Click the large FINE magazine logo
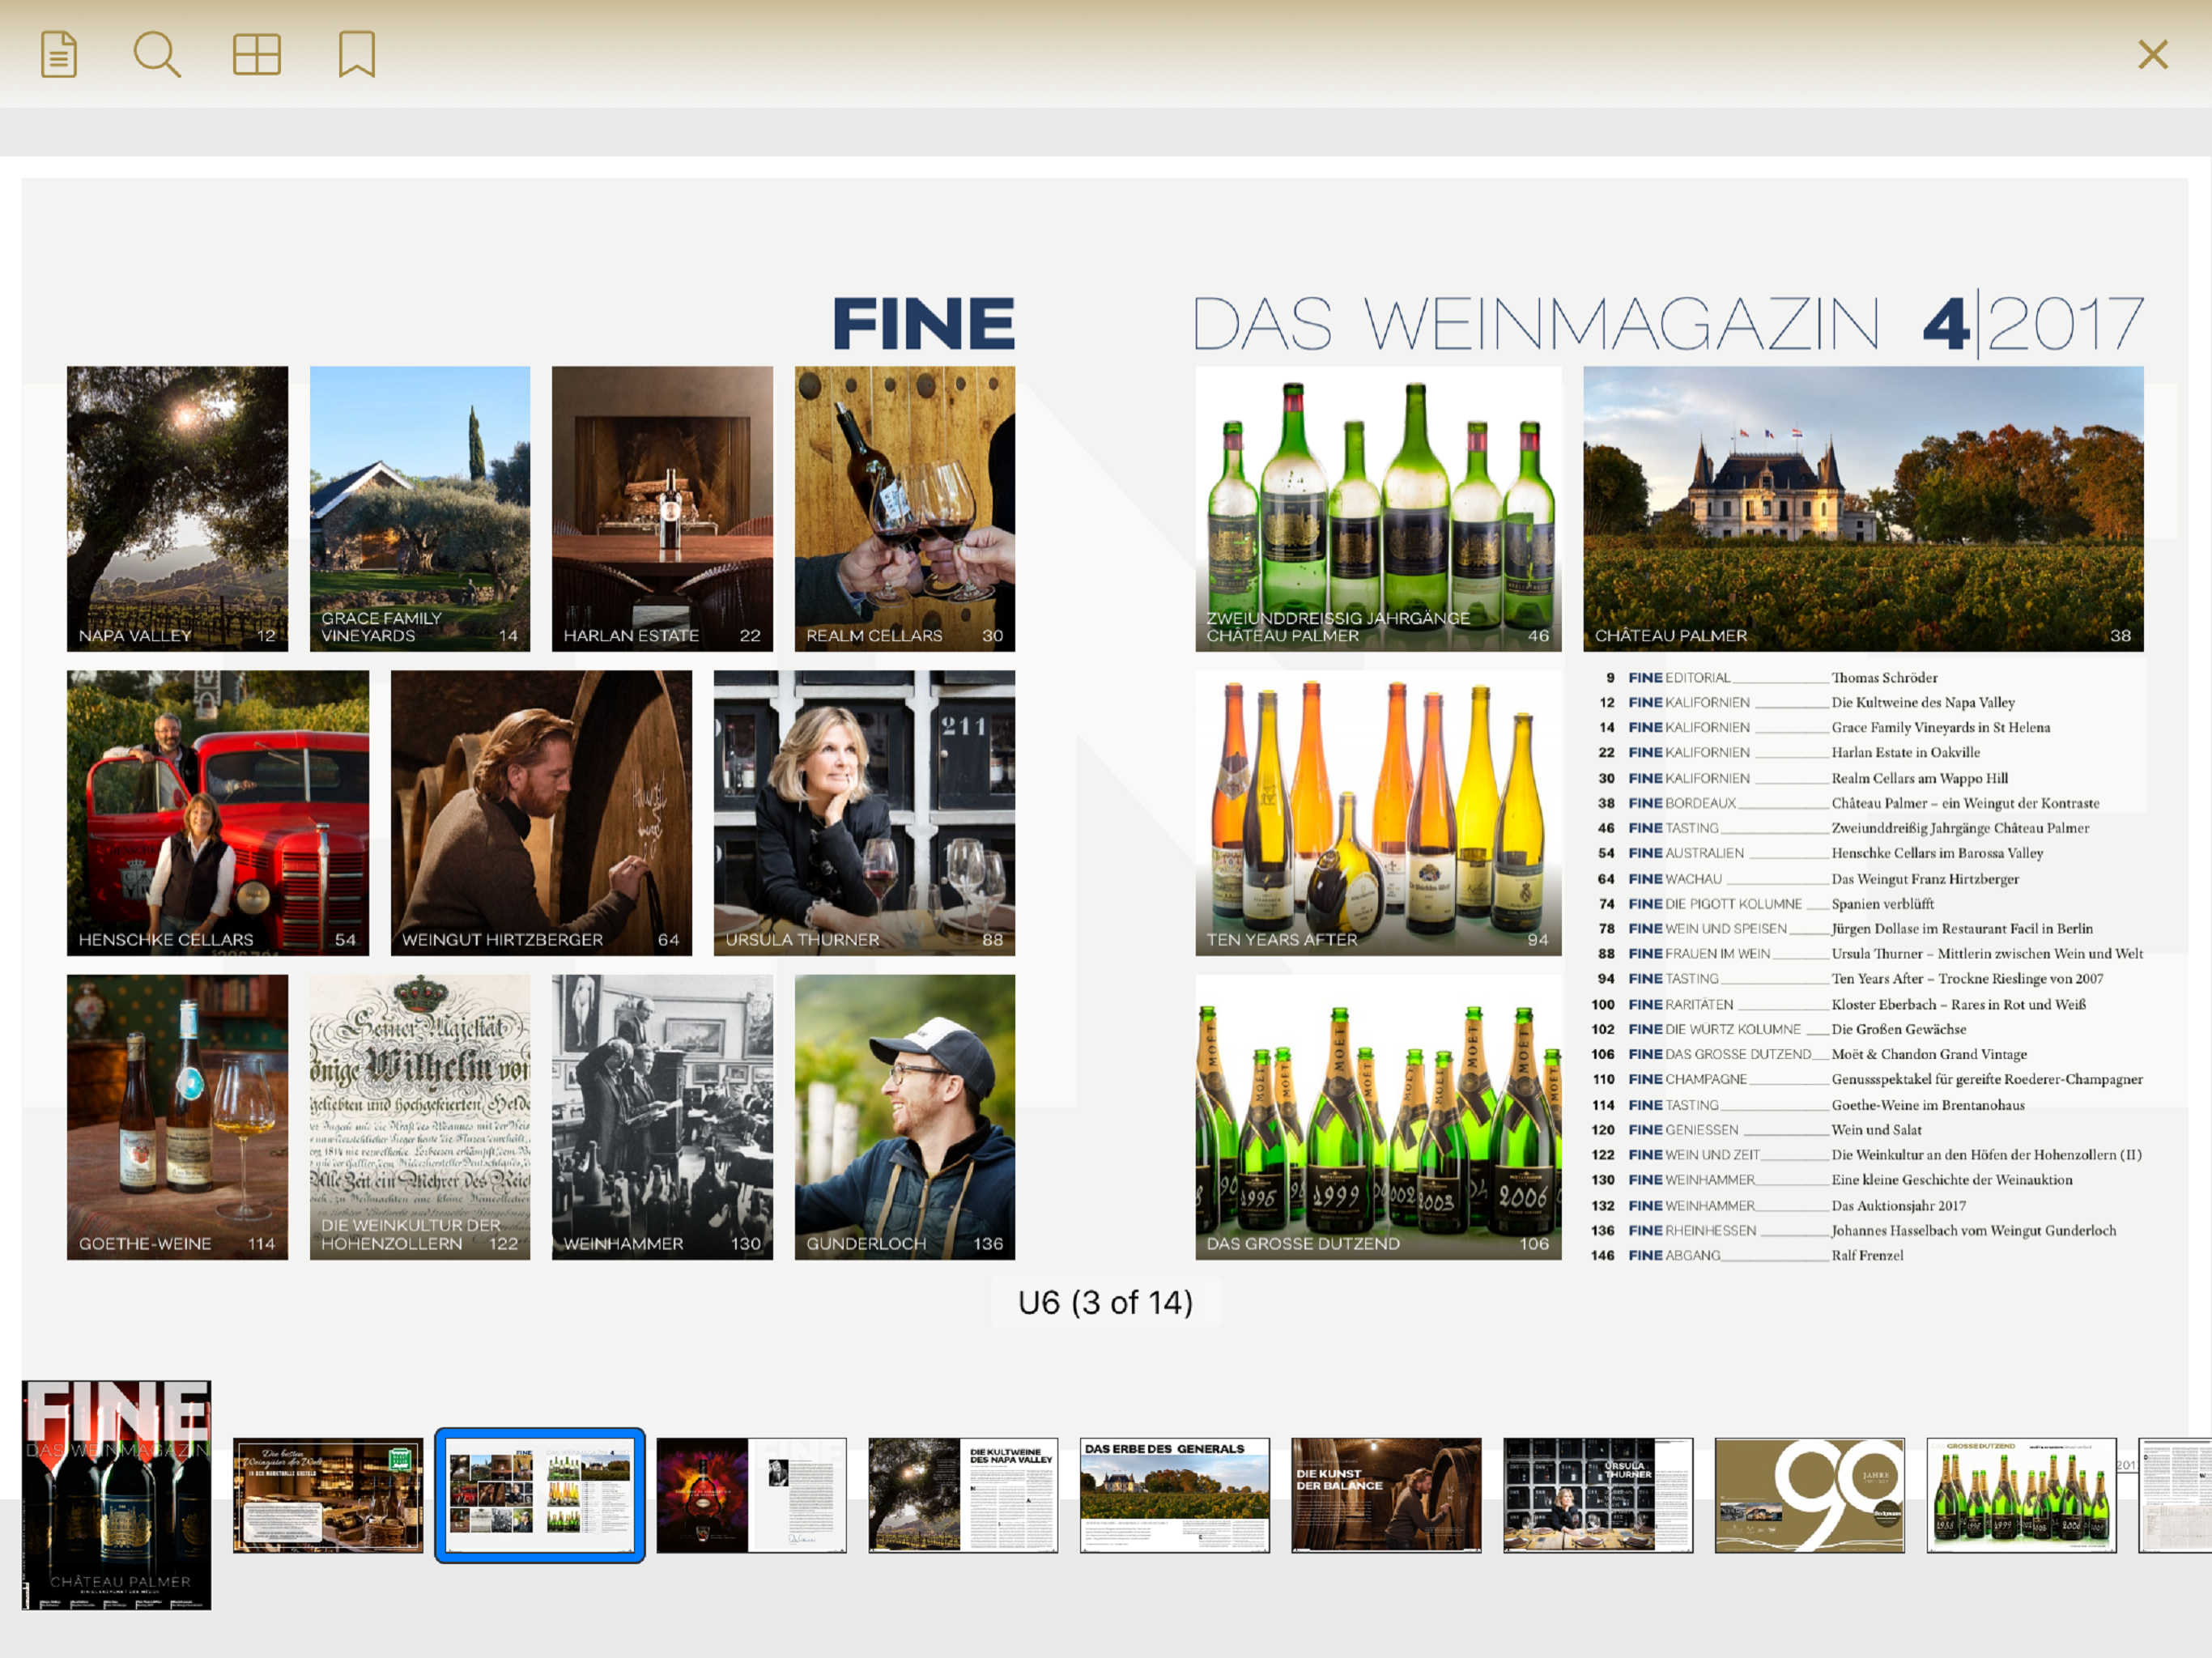Image resolution: width=2212 pixels, height=1658 pixels. (924, 323)
